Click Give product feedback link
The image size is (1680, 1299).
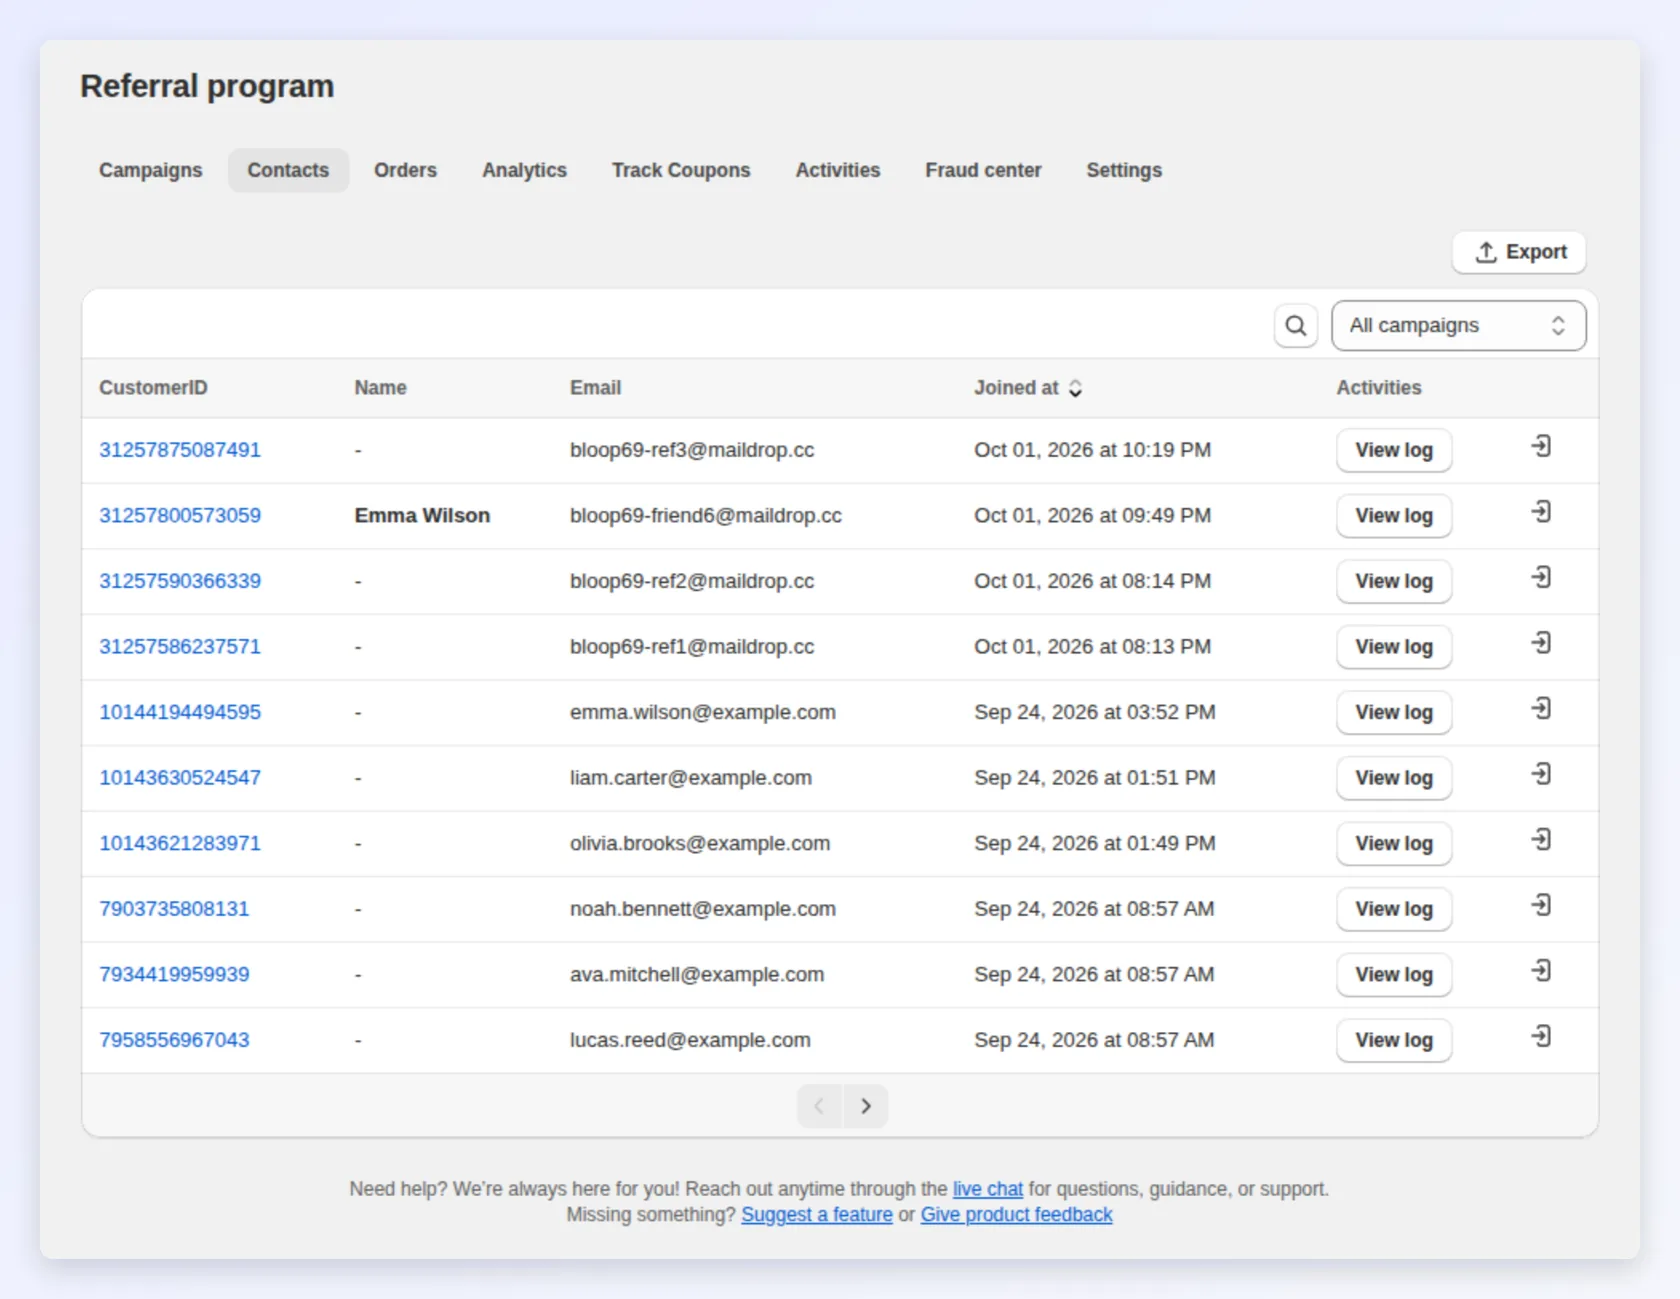pyautogui.click(x=1016, y=1215)
